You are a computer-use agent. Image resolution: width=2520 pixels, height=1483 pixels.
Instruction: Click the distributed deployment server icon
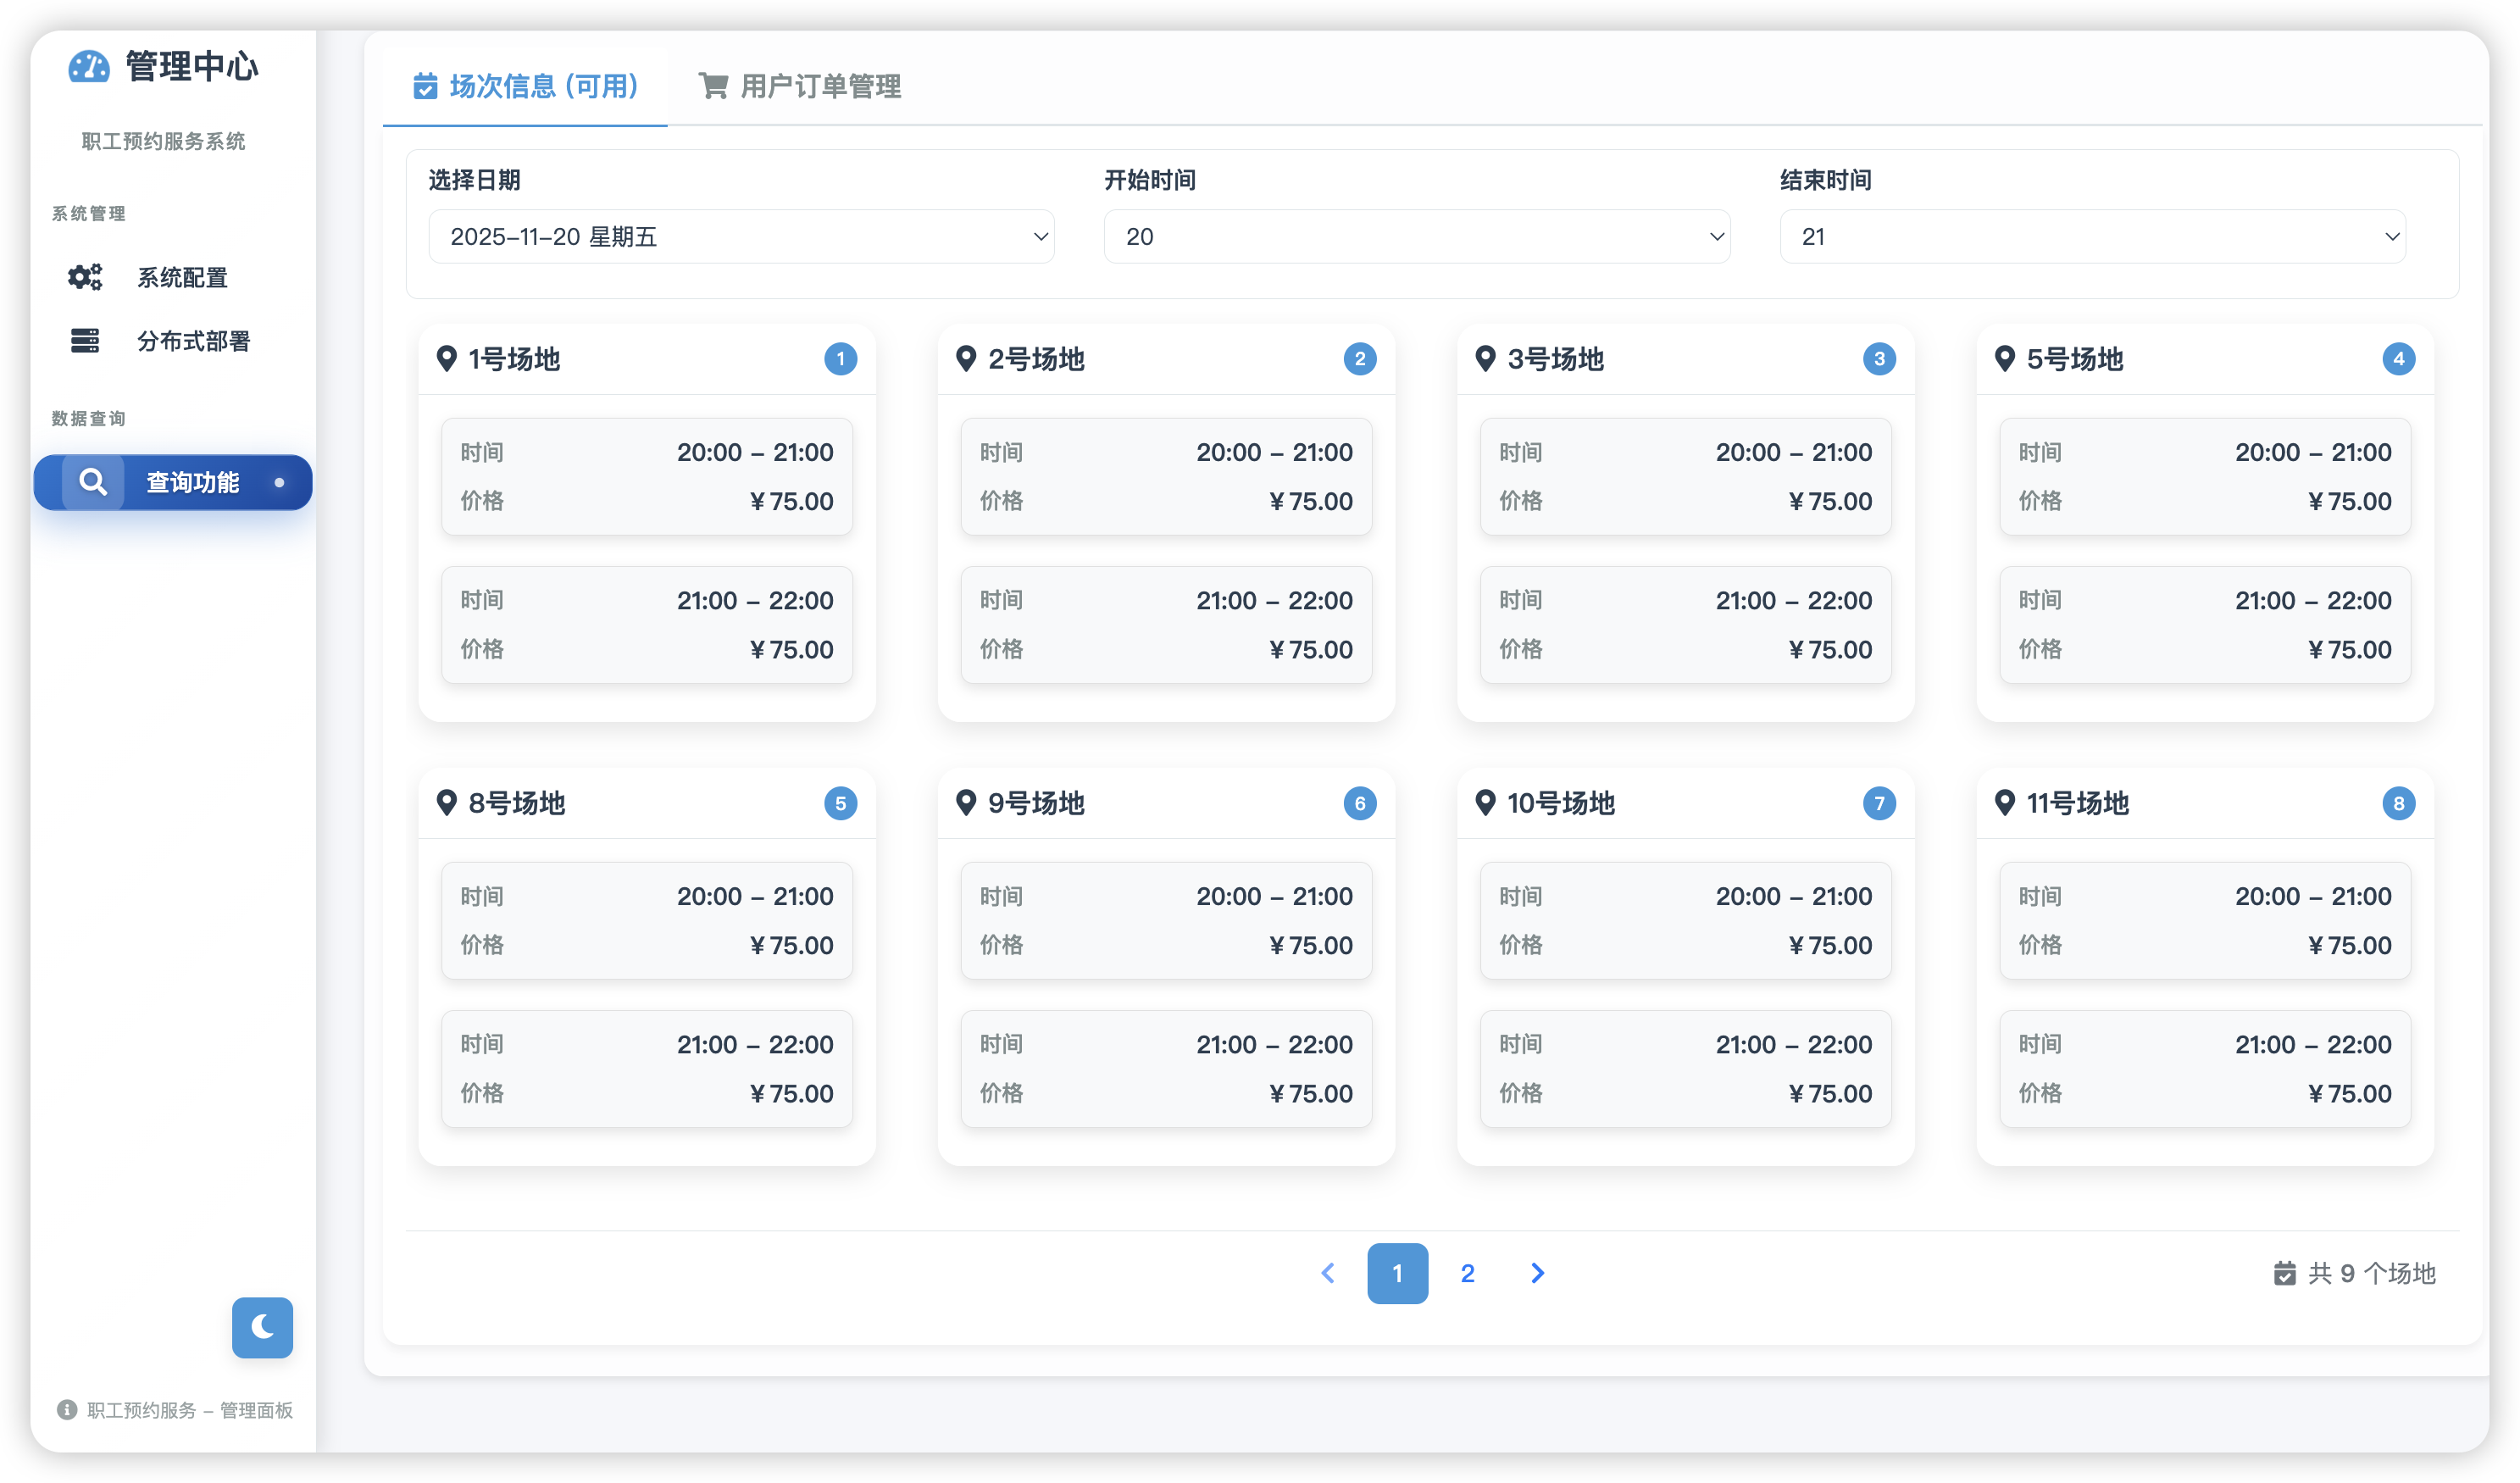point(85,341)
